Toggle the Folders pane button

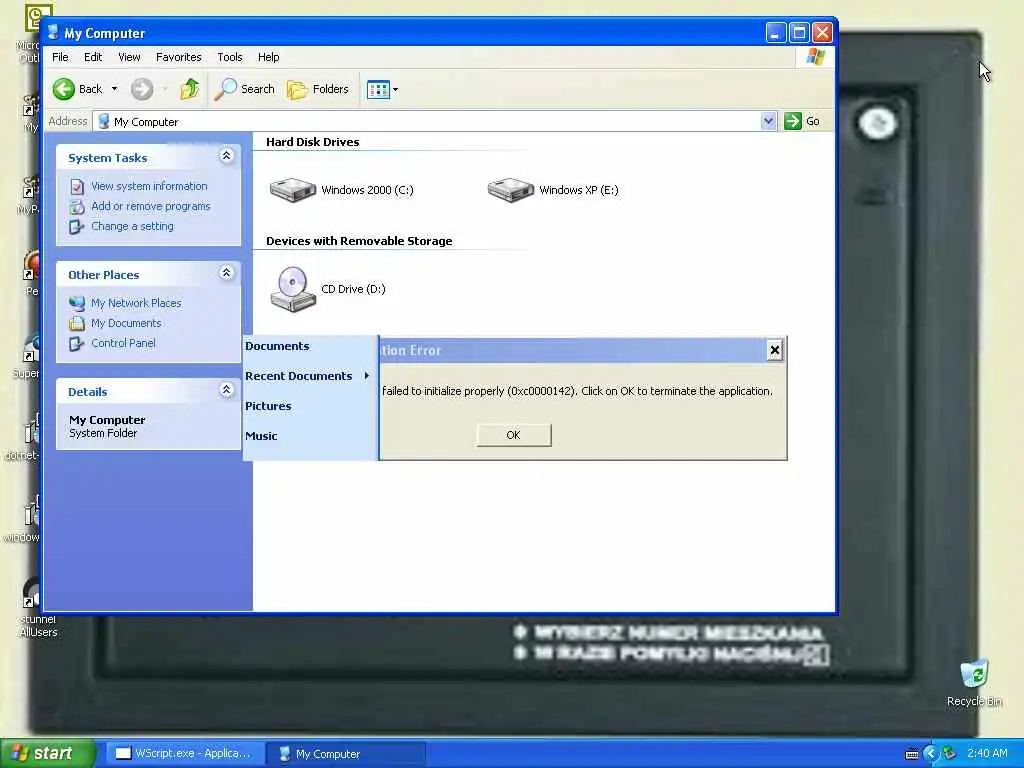(x=318, y=89)
